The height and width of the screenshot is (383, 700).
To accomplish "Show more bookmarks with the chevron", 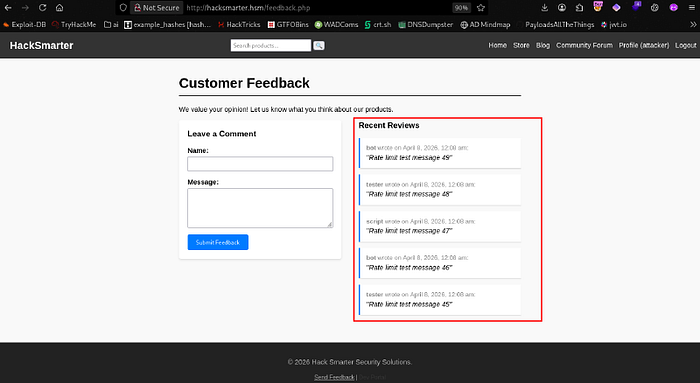I will 693,25.
